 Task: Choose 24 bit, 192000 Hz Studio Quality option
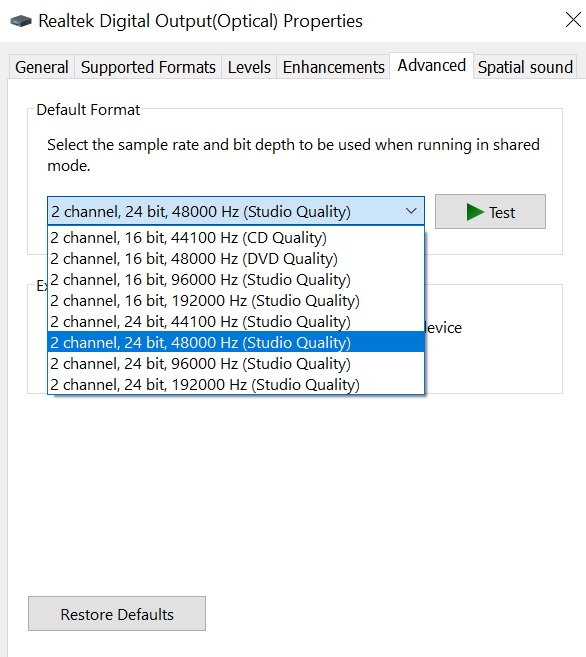coord(236,384)
